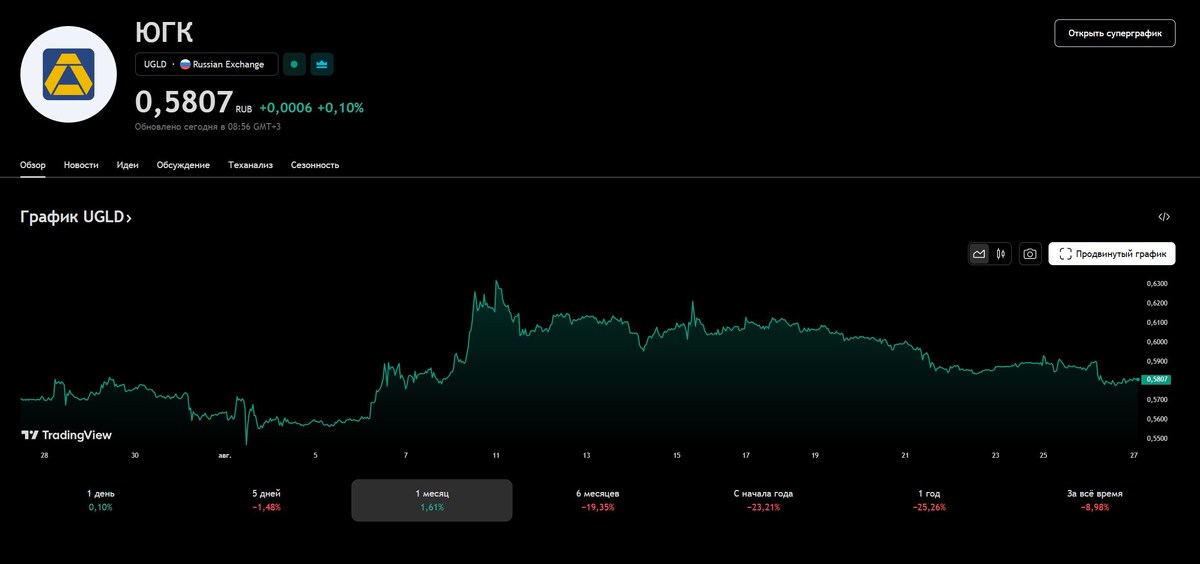
Task: Open the Обсуждение tab
Action: (x=183, y=165)
